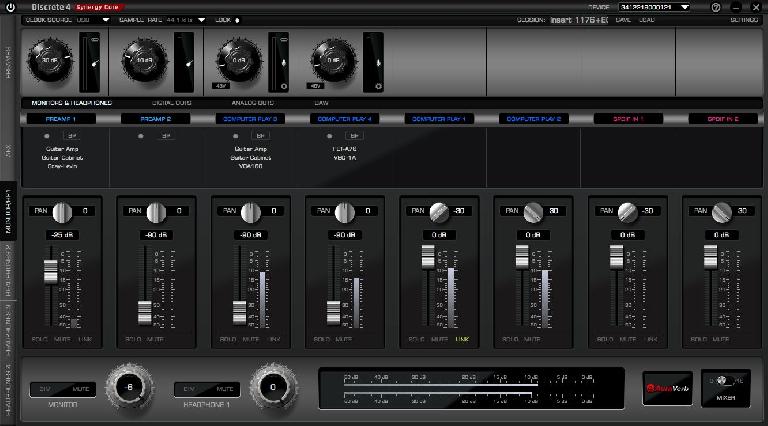Click round icon at bottom of third preamp meter

click(284, 86)
